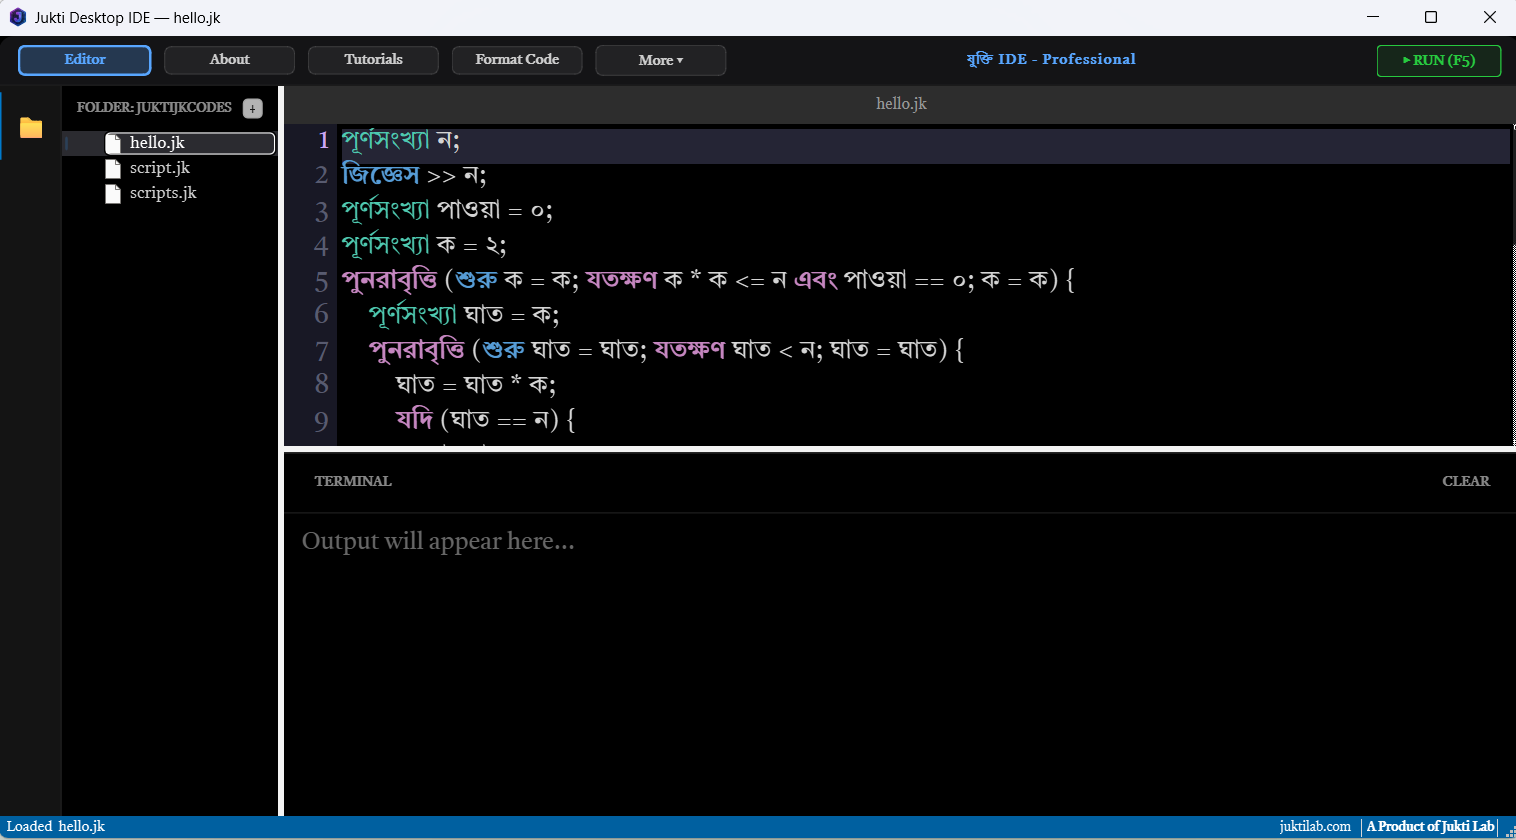The image size is (1516, 840).
Task: Select scripts.jk in the file tree
Action: tap(163, 193)
